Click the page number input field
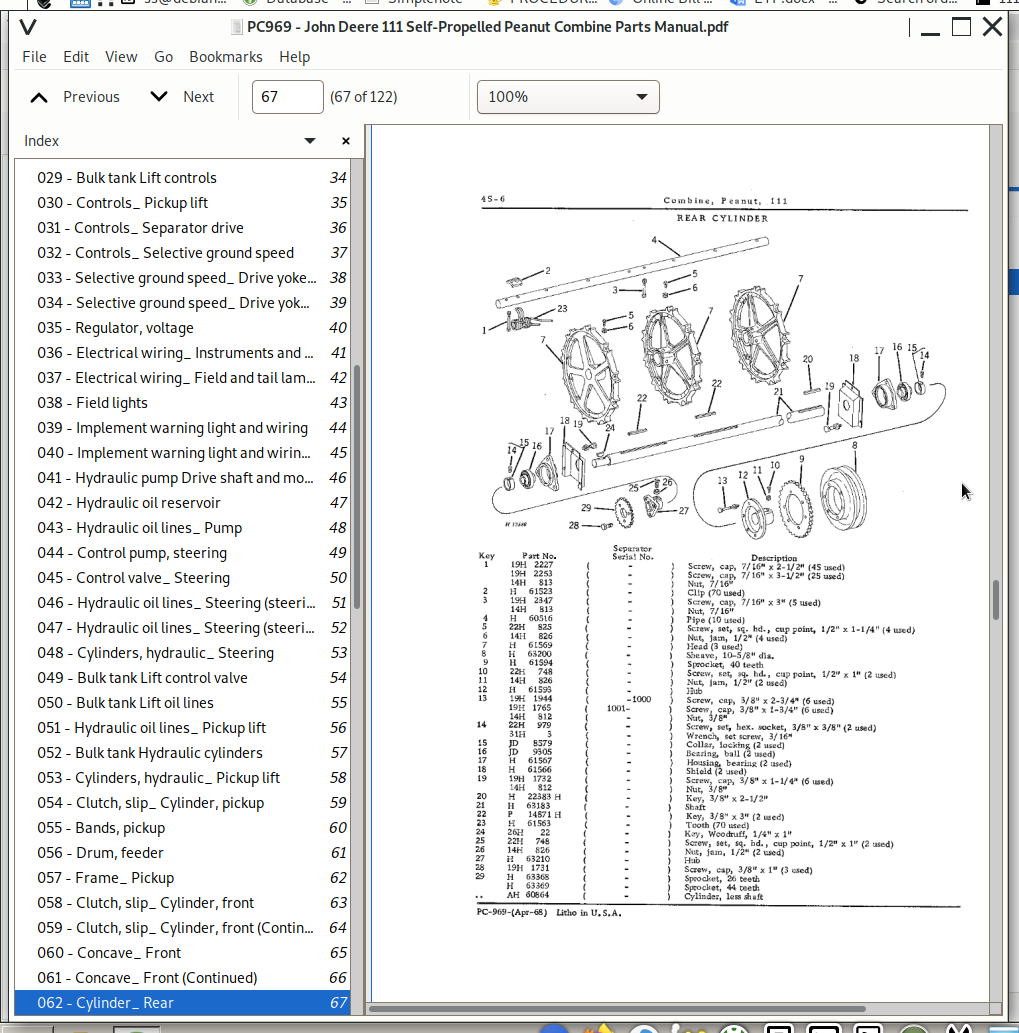This screenshot has height=1033, width=1019. 287,97
